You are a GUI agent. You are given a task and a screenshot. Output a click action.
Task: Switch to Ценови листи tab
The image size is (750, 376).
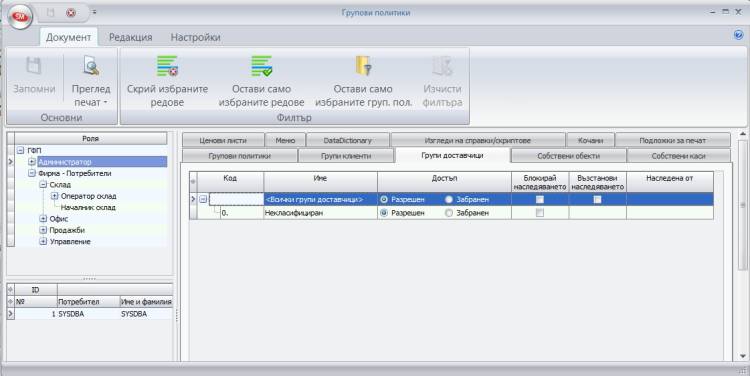pos(223,140)
